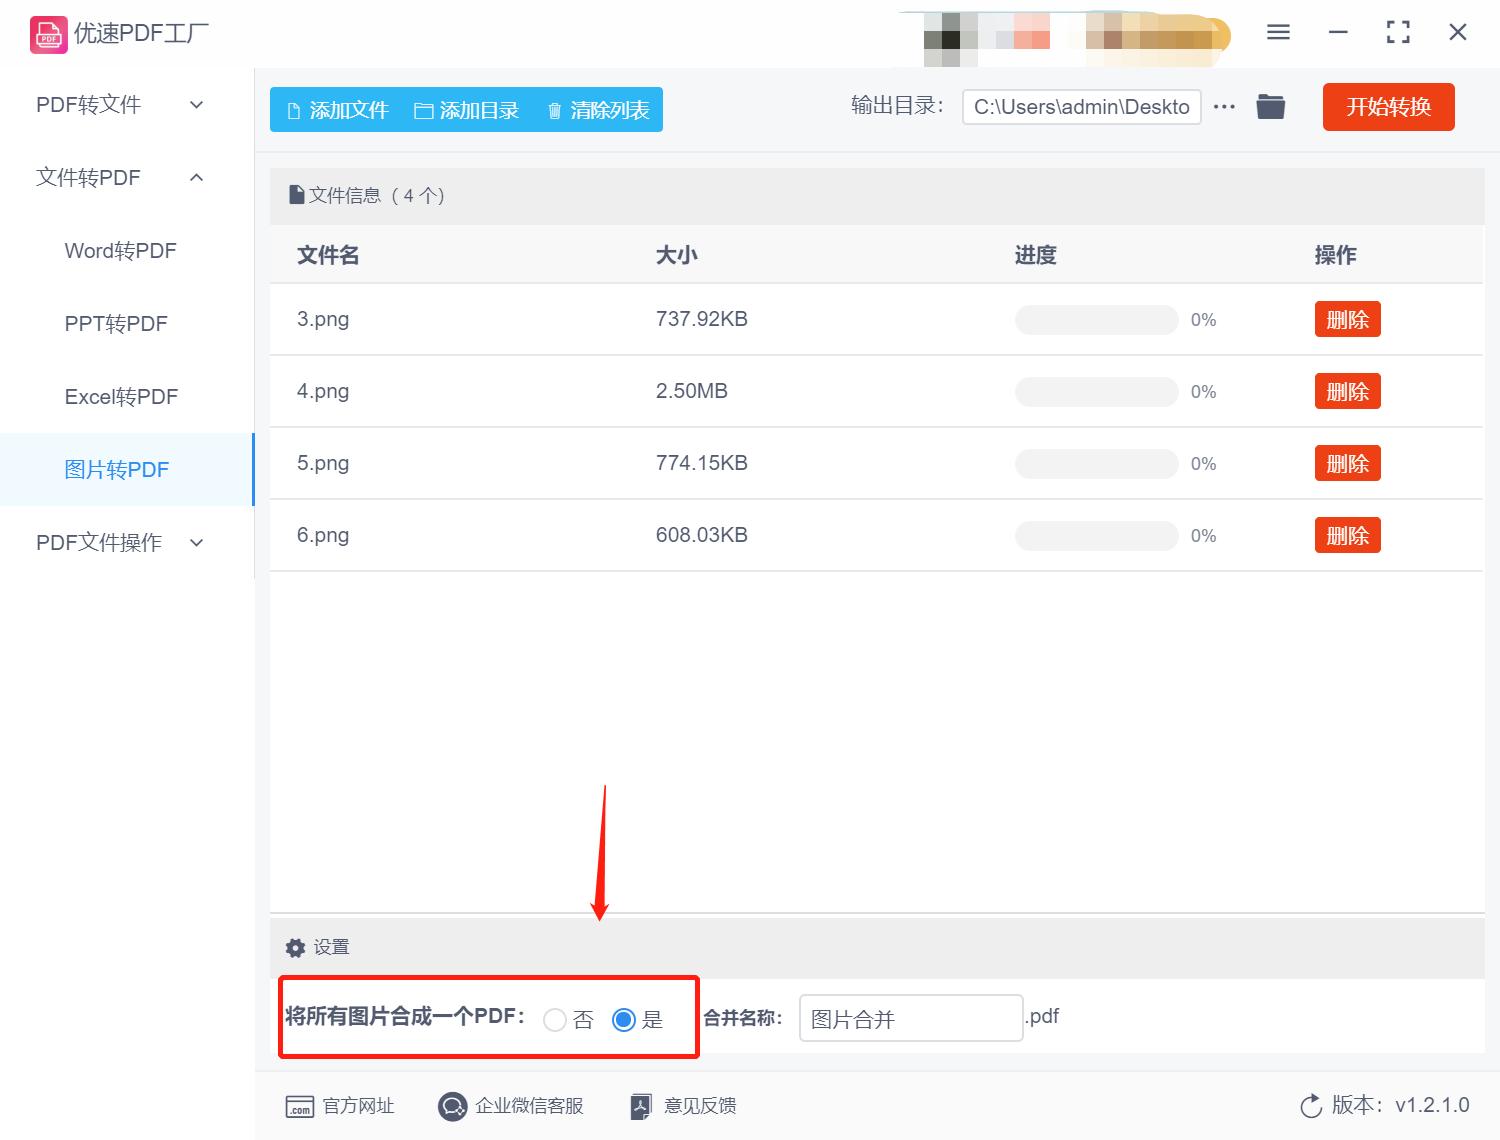Select 否 to disable merging images
1500x1140 pixels.
click(555, 1020)
